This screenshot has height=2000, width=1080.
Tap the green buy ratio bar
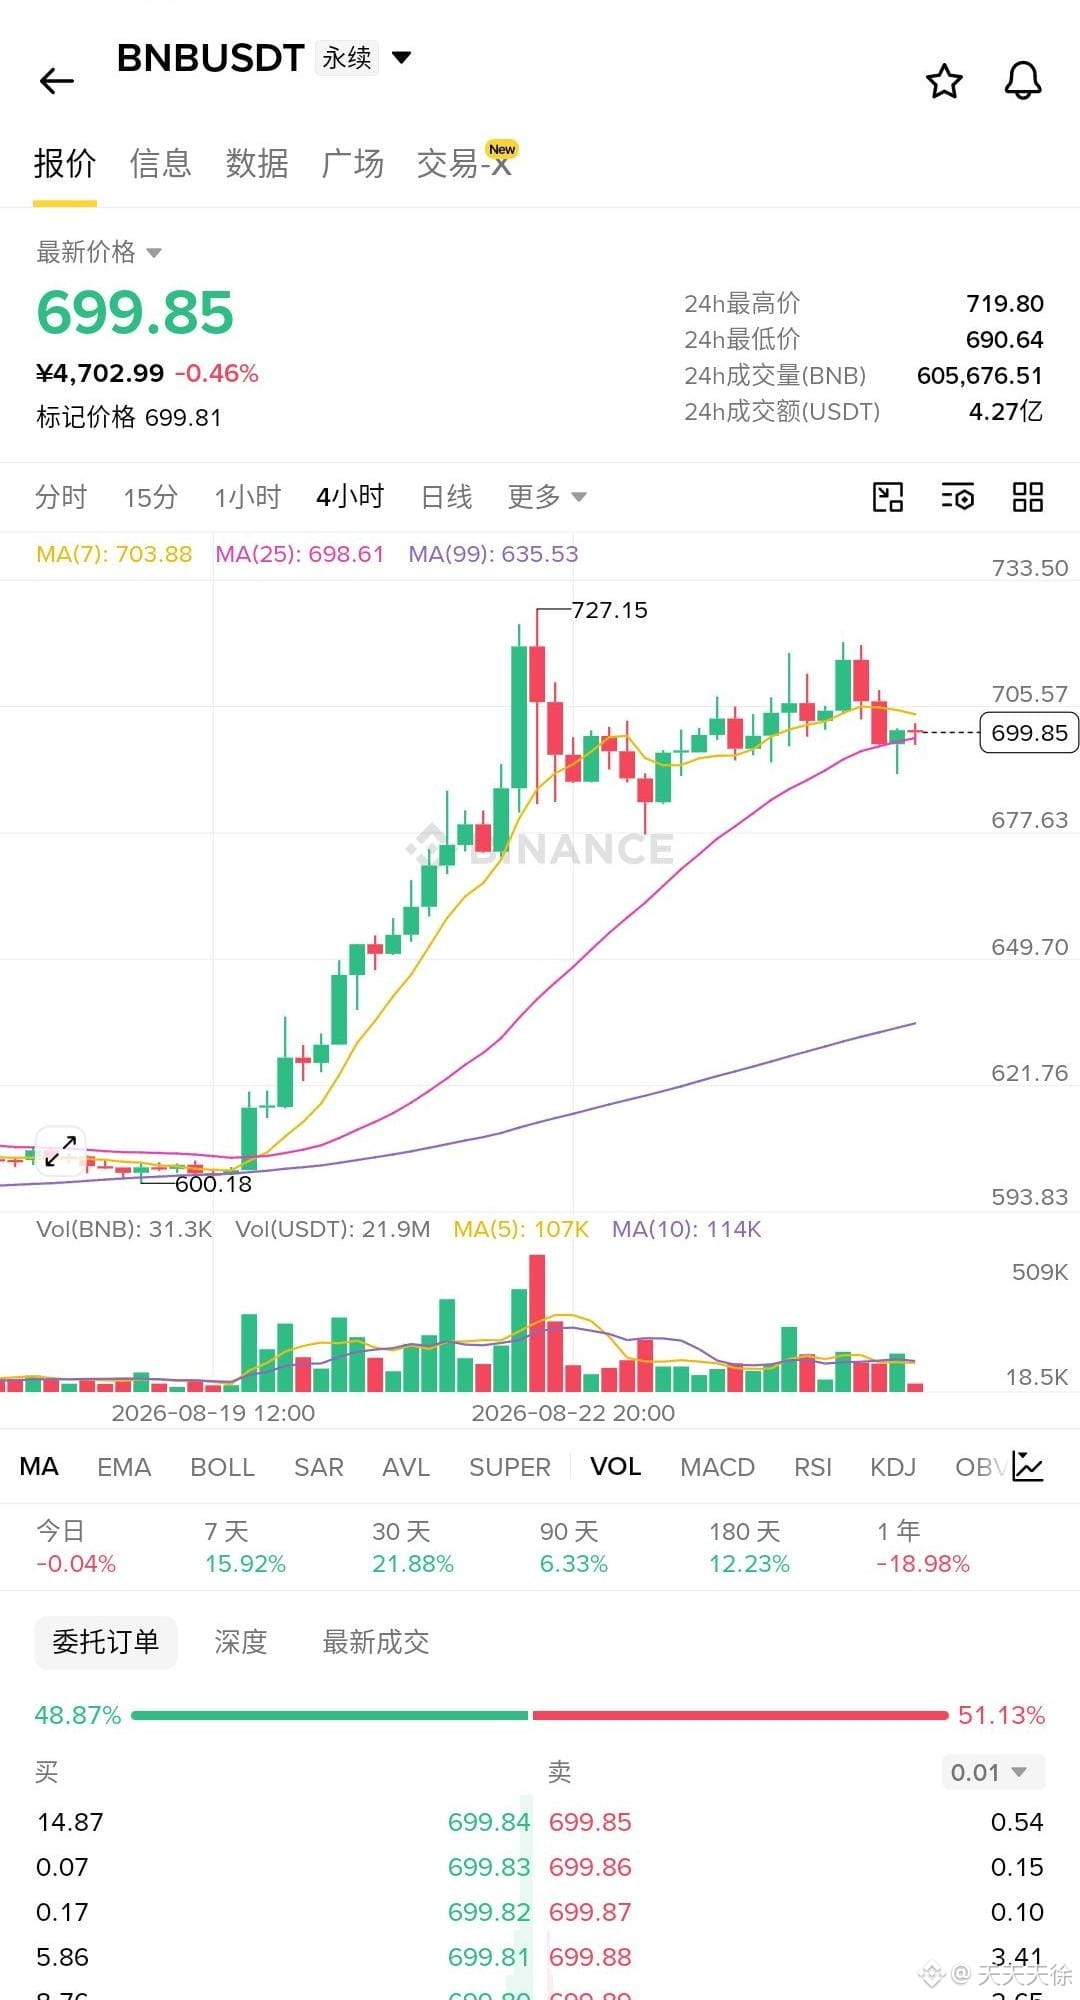coord(329,1715)
